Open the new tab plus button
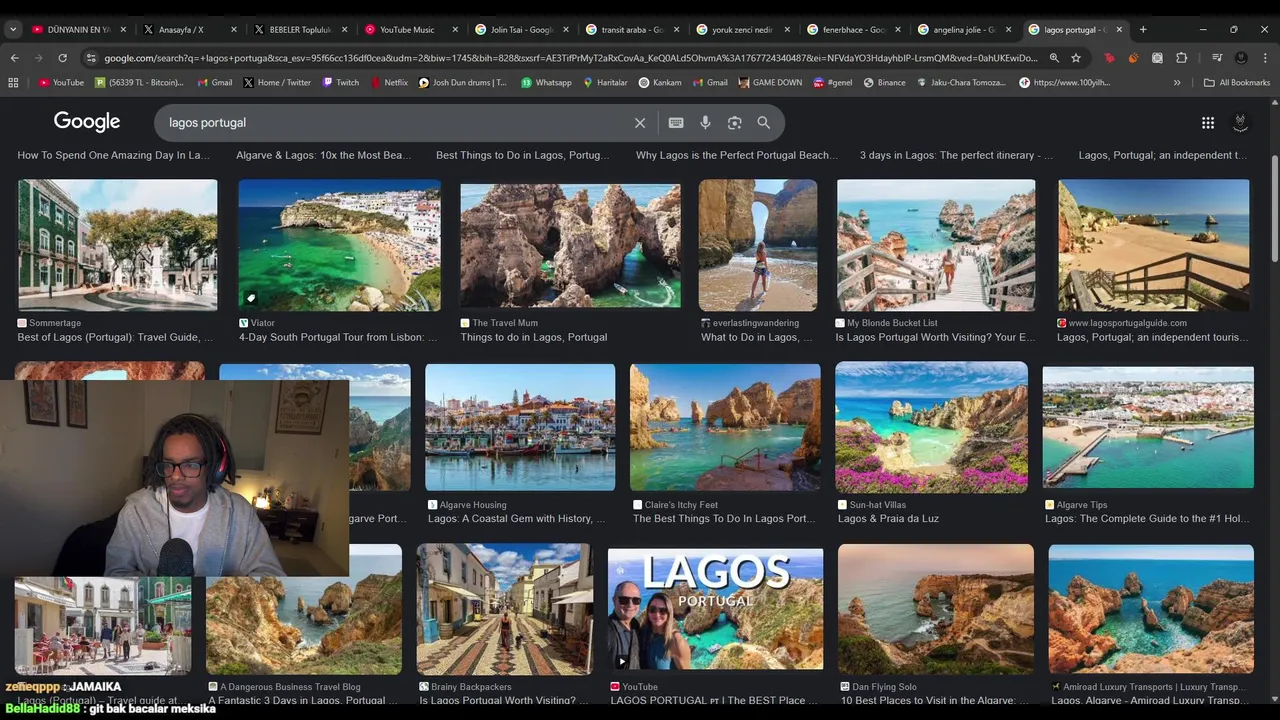 point(1143,29)
